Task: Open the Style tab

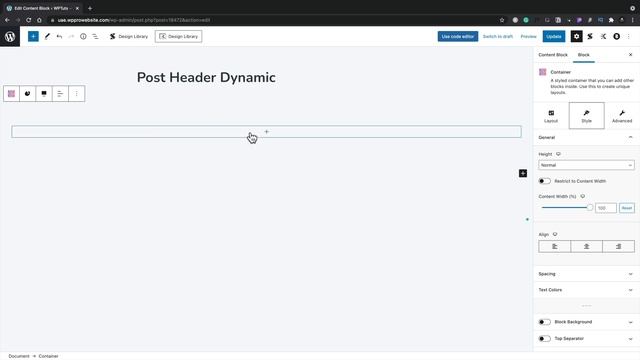Action: tap(587, 116)
